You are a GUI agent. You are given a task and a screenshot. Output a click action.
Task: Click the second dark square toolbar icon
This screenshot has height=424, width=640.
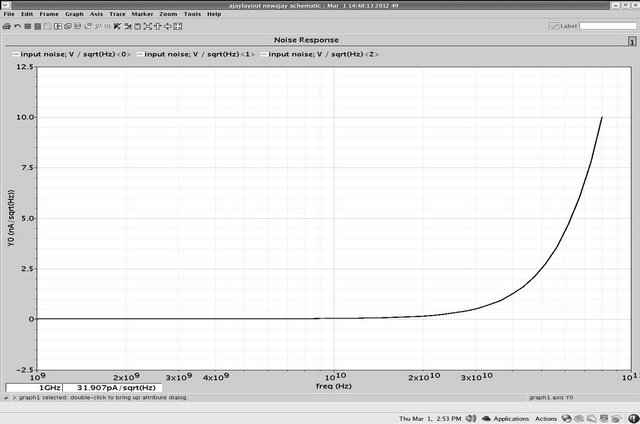pos(38,26)
